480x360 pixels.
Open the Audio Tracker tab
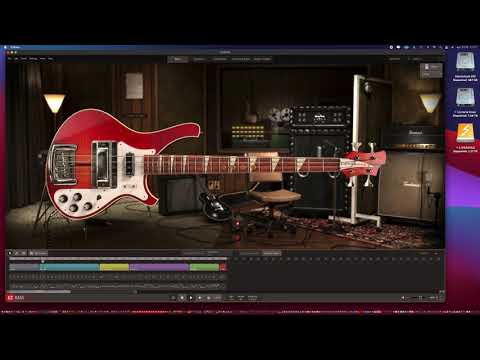(x=262, y=59)
